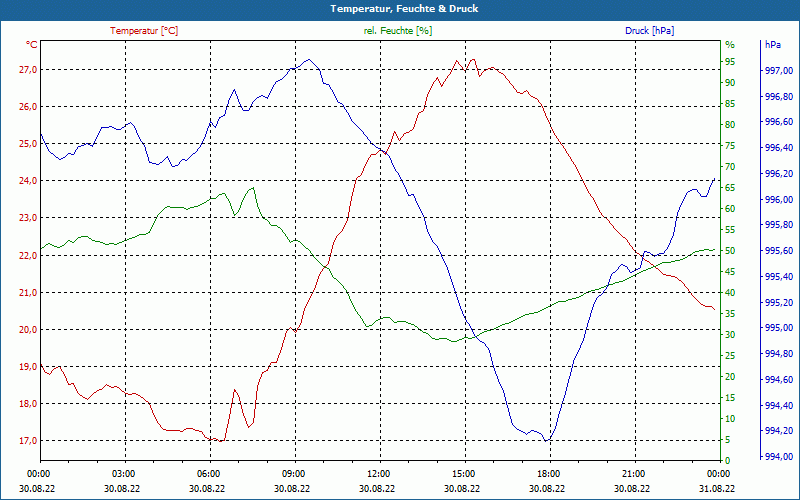Click the "22,0" temperature axis value
Screen dimensions: 800x500
pyautogui.click(x=28, y=255)
